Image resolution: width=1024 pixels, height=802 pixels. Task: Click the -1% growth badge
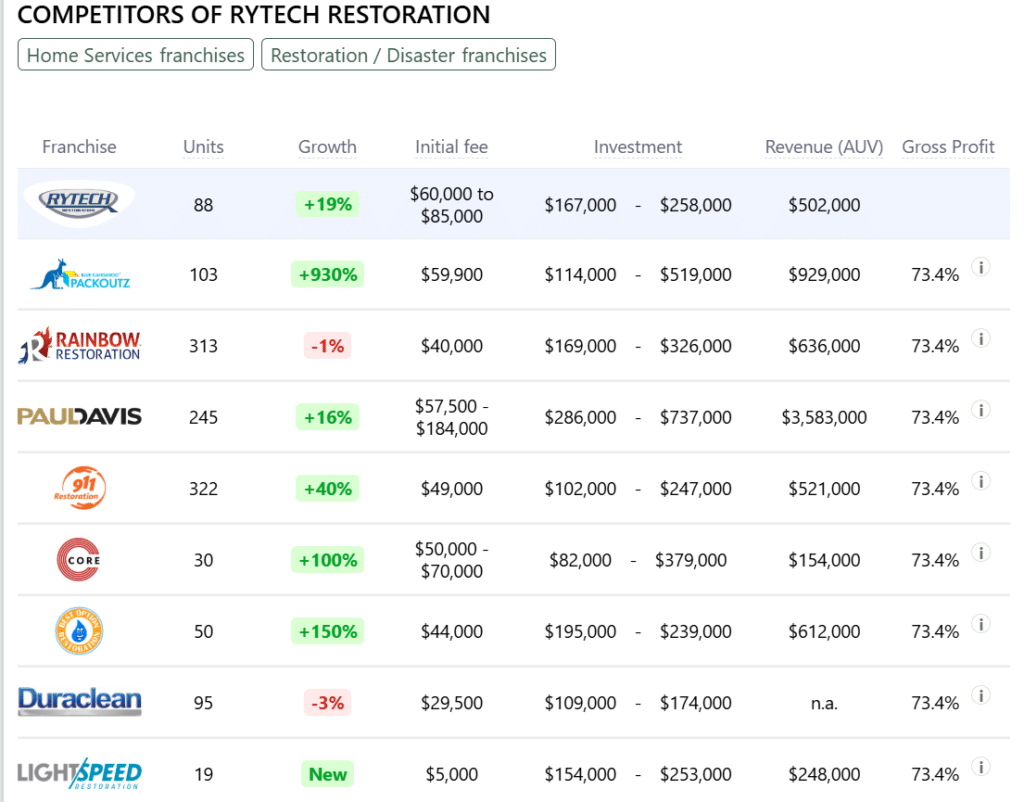coord(327,345)
